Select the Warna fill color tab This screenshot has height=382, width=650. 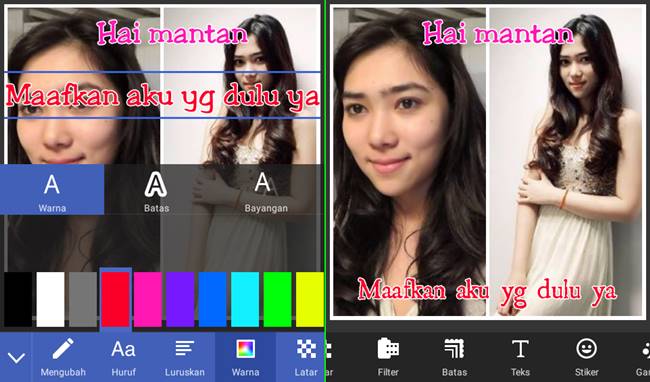pos(52,189)
